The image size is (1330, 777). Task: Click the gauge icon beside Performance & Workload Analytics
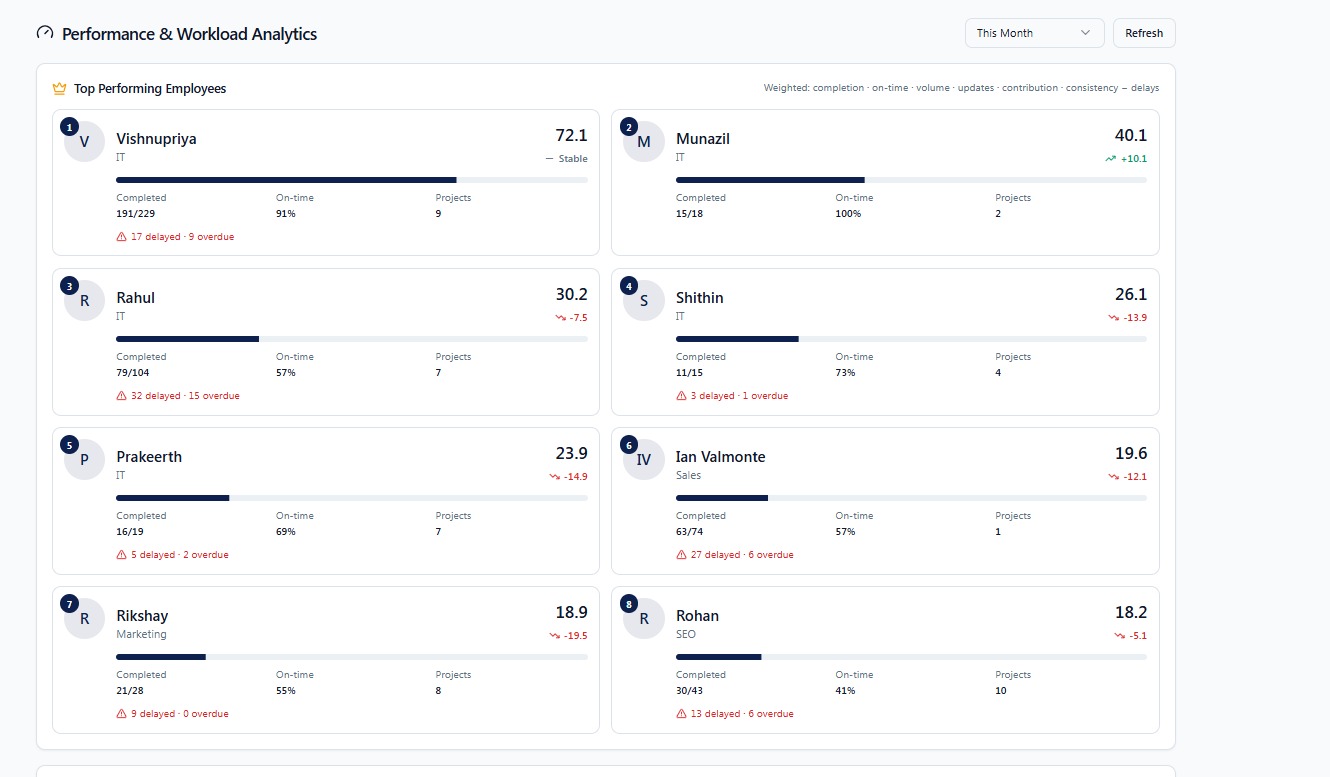(45, 33)
